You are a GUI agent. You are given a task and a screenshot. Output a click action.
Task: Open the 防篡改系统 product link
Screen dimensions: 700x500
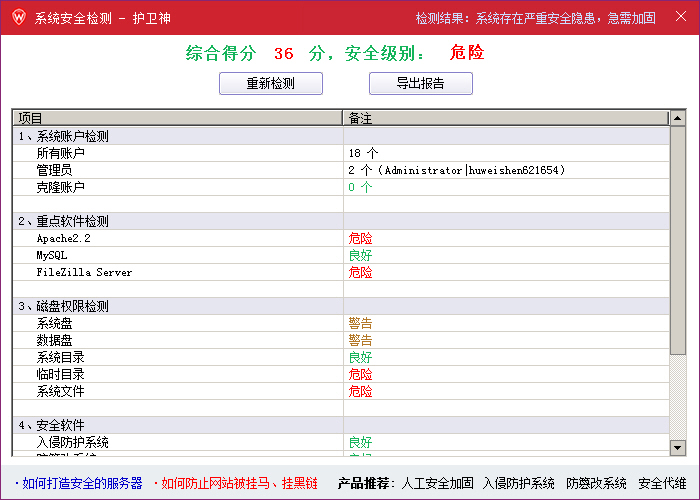[596, 483]
